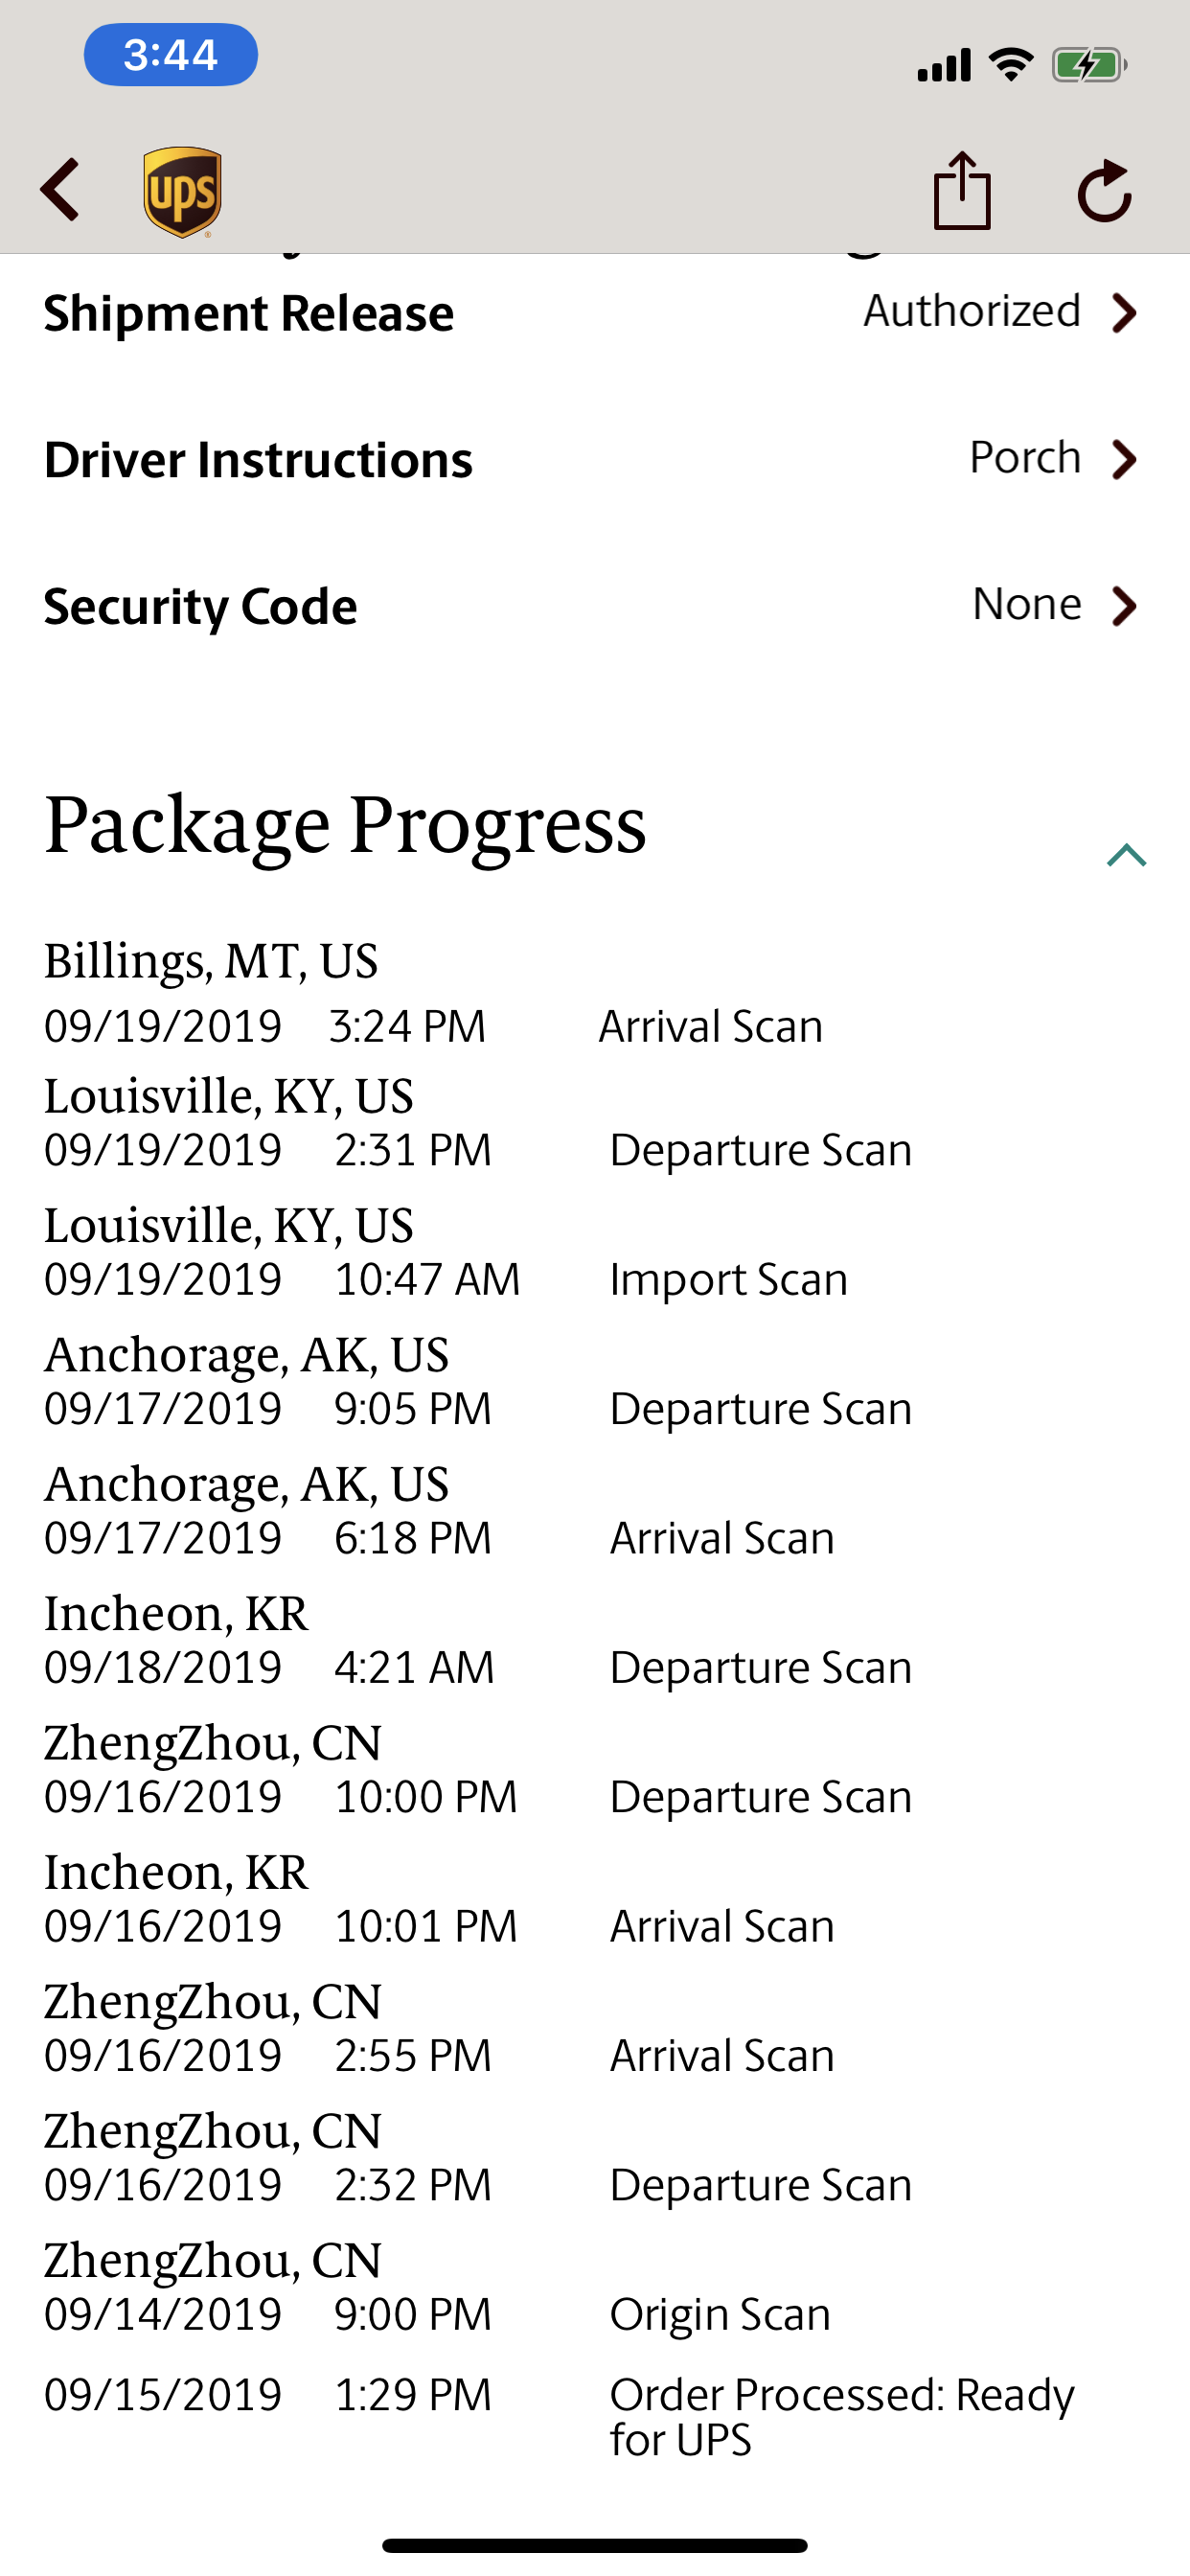Tap the back arrow icon
Viewport: 1190px width, 2576px height.
coord(60,190)
